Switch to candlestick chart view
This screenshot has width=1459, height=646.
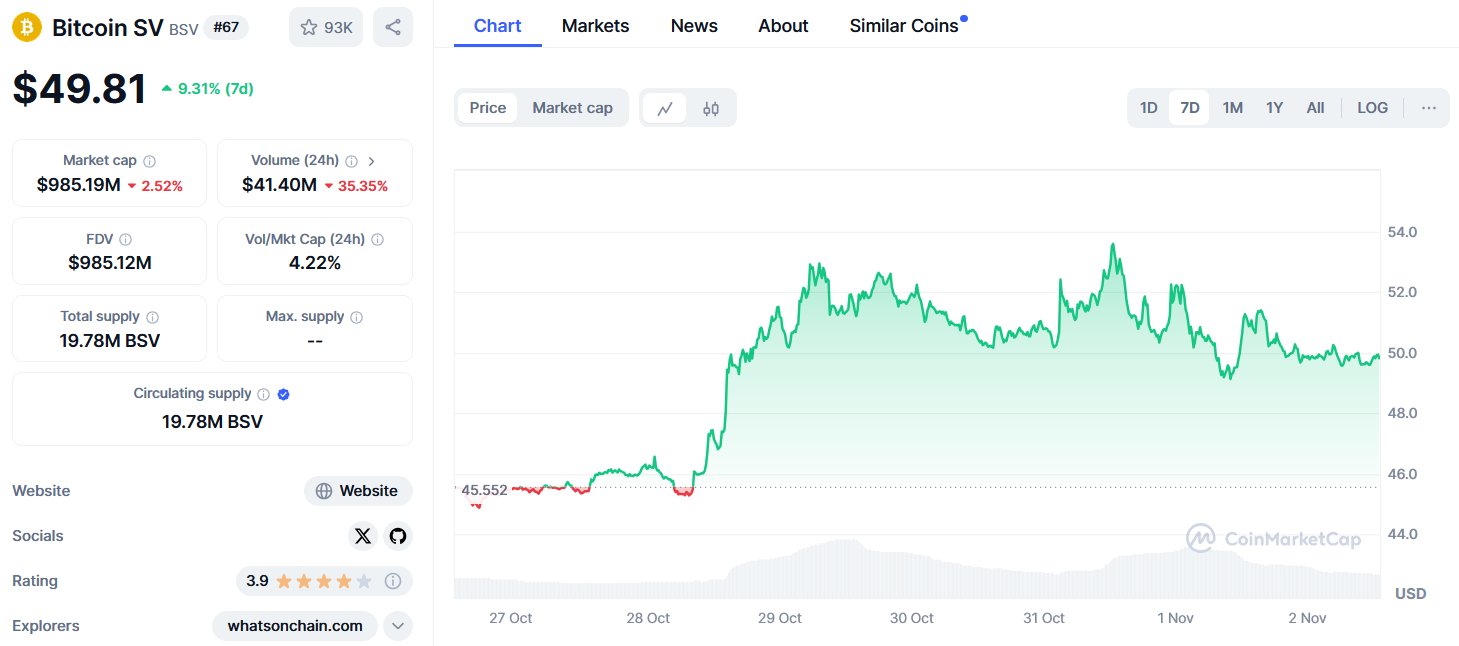coord(711,108)
